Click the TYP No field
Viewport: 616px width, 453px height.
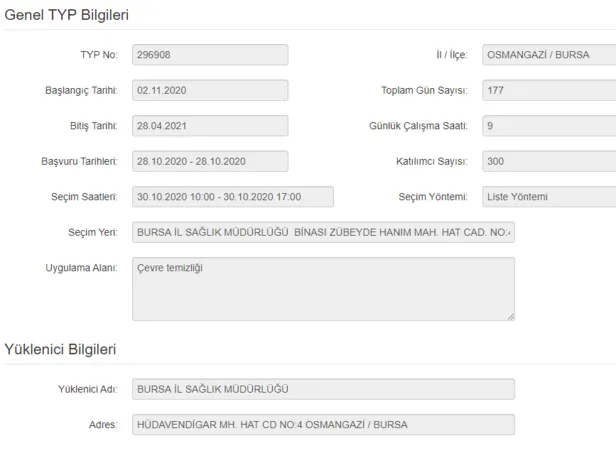(x=210, y=55)
